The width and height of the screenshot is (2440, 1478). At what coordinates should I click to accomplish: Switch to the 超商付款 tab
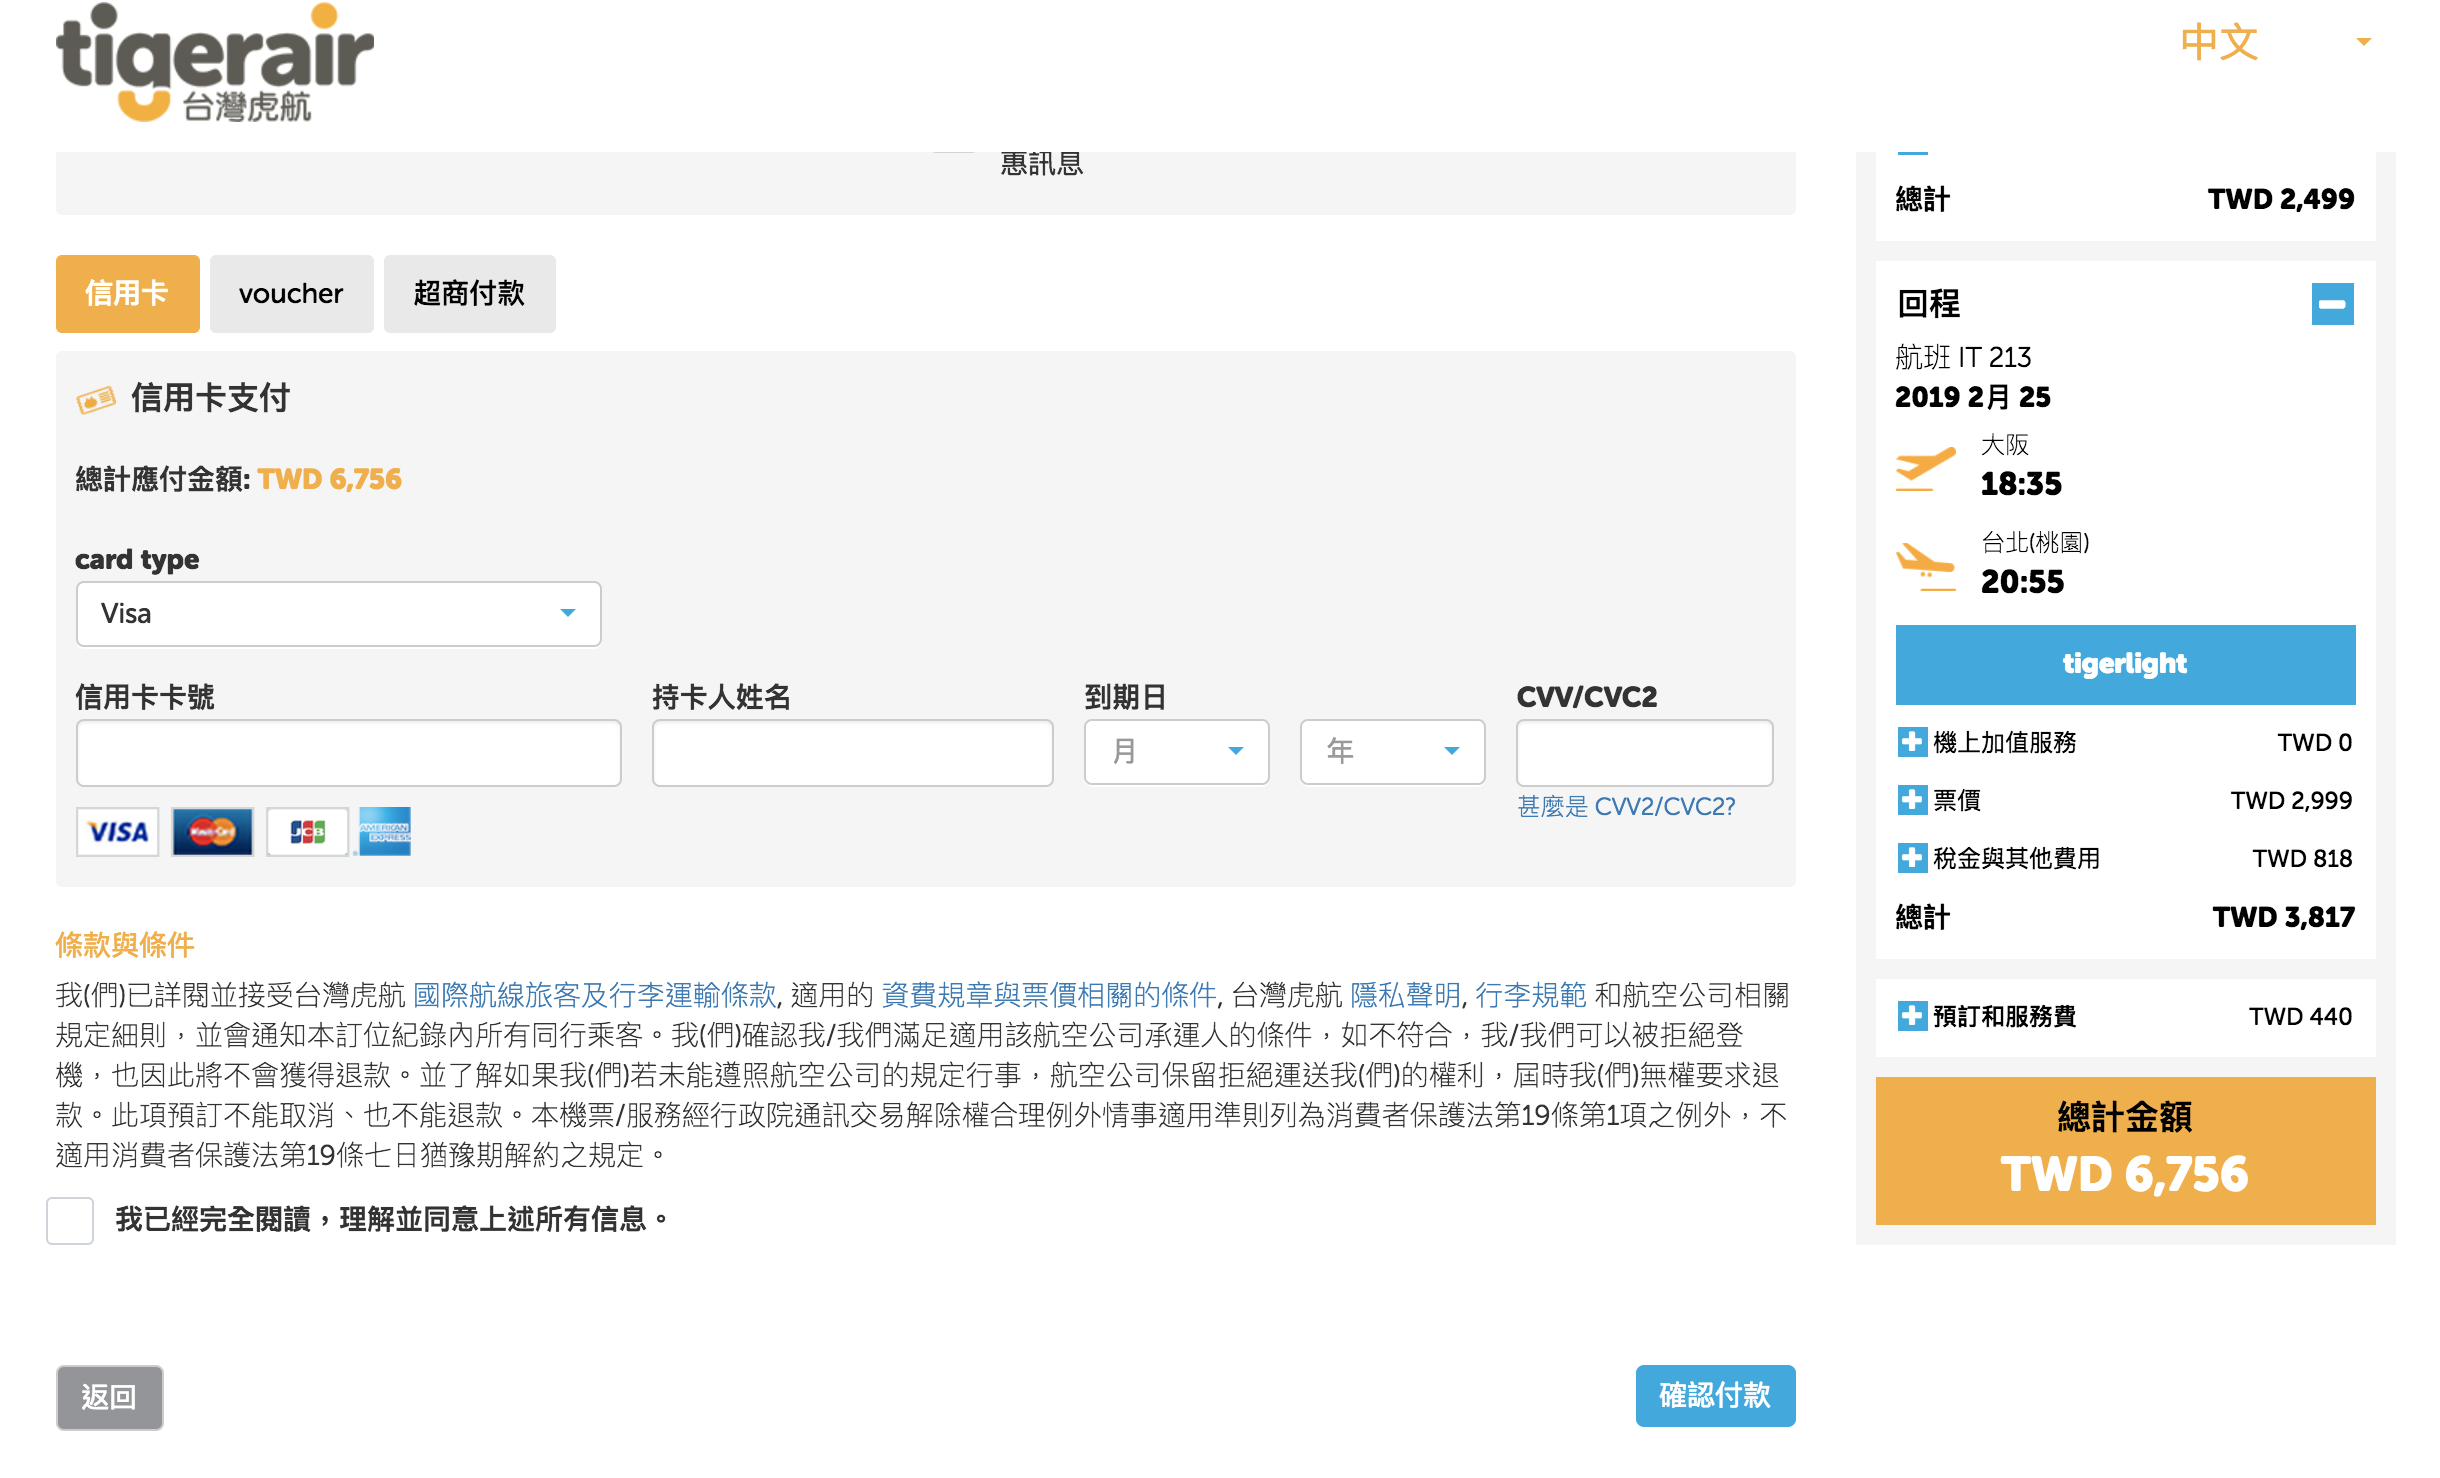click(469, 293)
